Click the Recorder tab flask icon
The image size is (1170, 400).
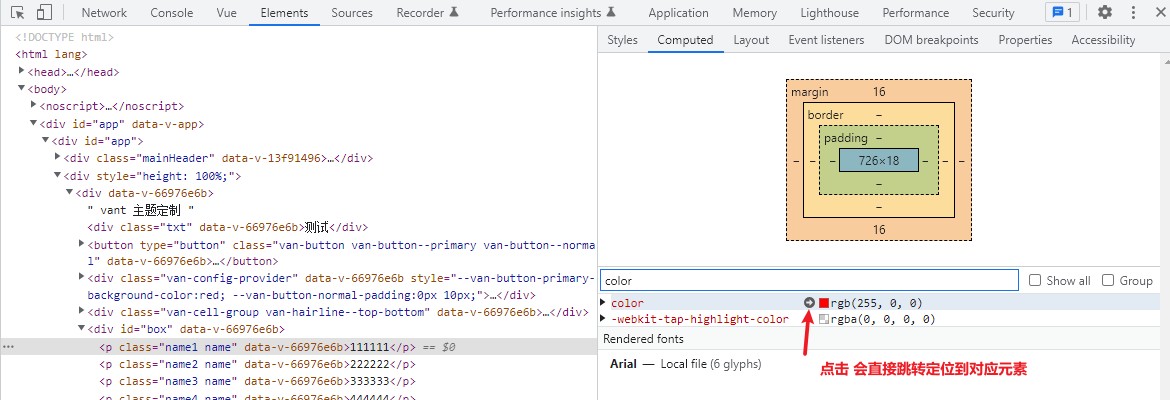click(x=454, y=13)
